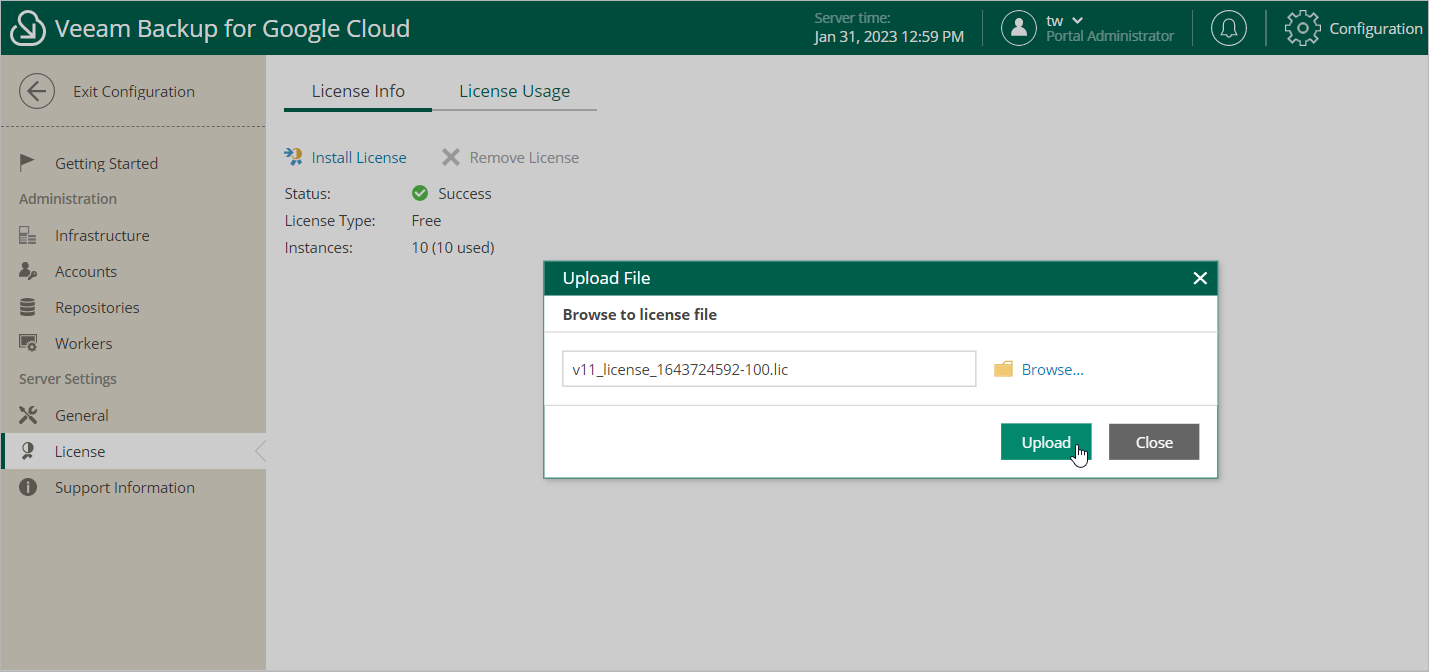
Task: Click the green Success status checkmark
Action: [x=420, y=193]
